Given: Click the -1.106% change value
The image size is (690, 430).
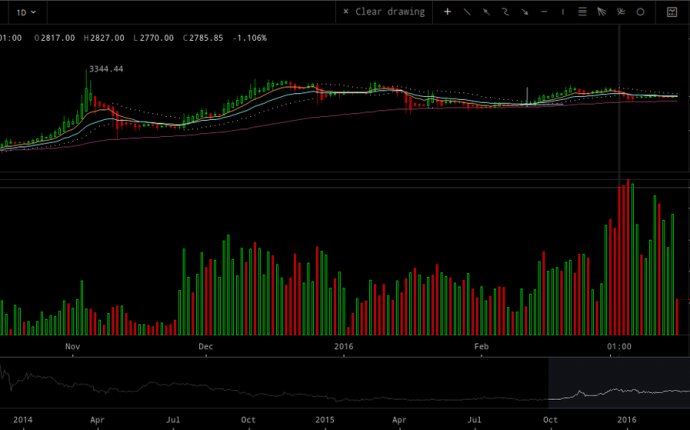Looking at the screenshot, I should (x=249, y=38).
